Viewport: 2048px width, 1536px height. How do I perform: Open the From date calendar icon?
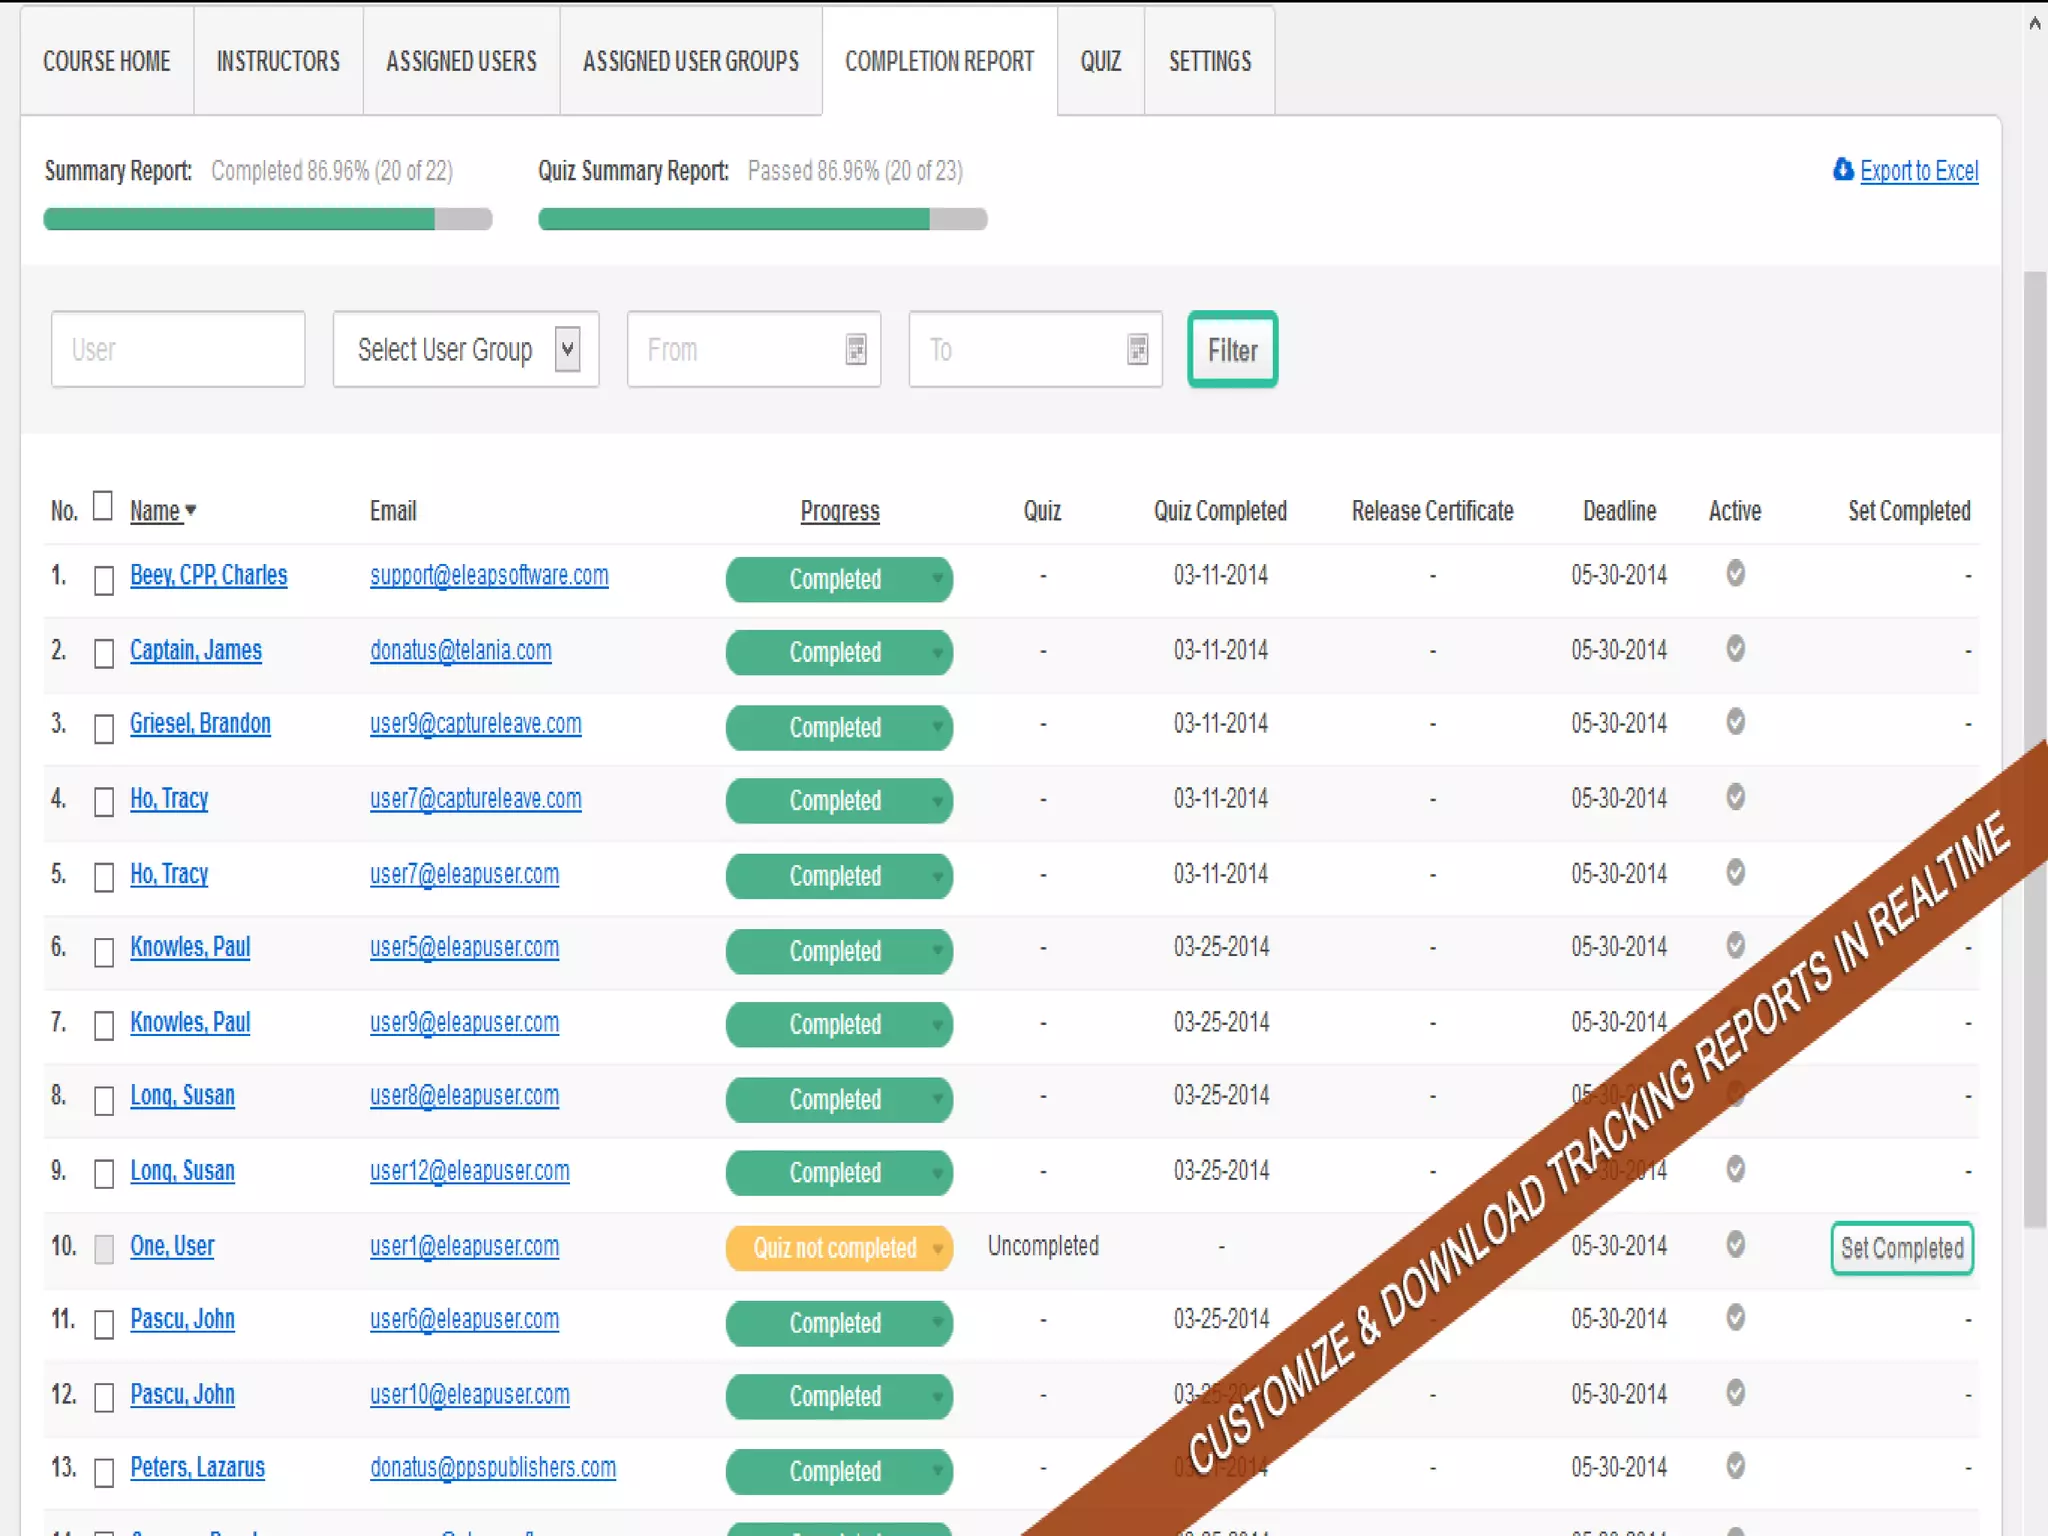[856, 350]
